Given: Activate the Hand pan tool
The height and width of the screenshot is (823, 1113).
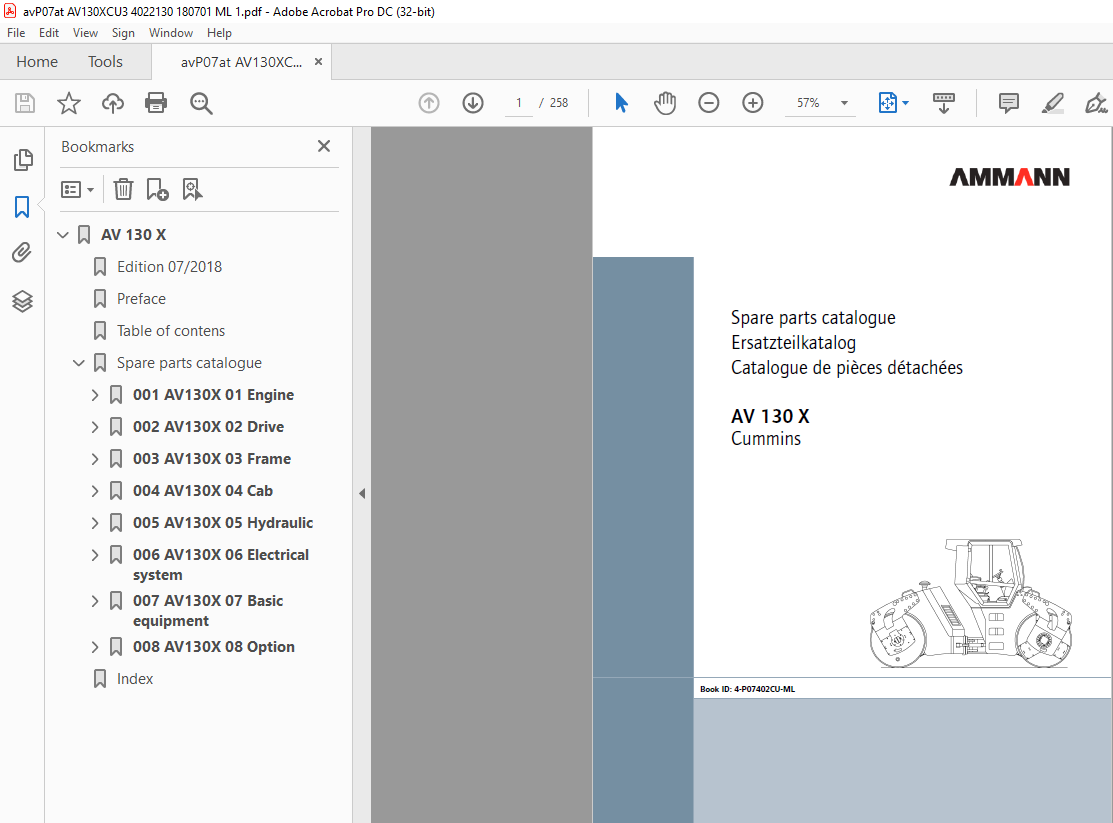Looking at the screenshot, I should (x=665, y=103).
